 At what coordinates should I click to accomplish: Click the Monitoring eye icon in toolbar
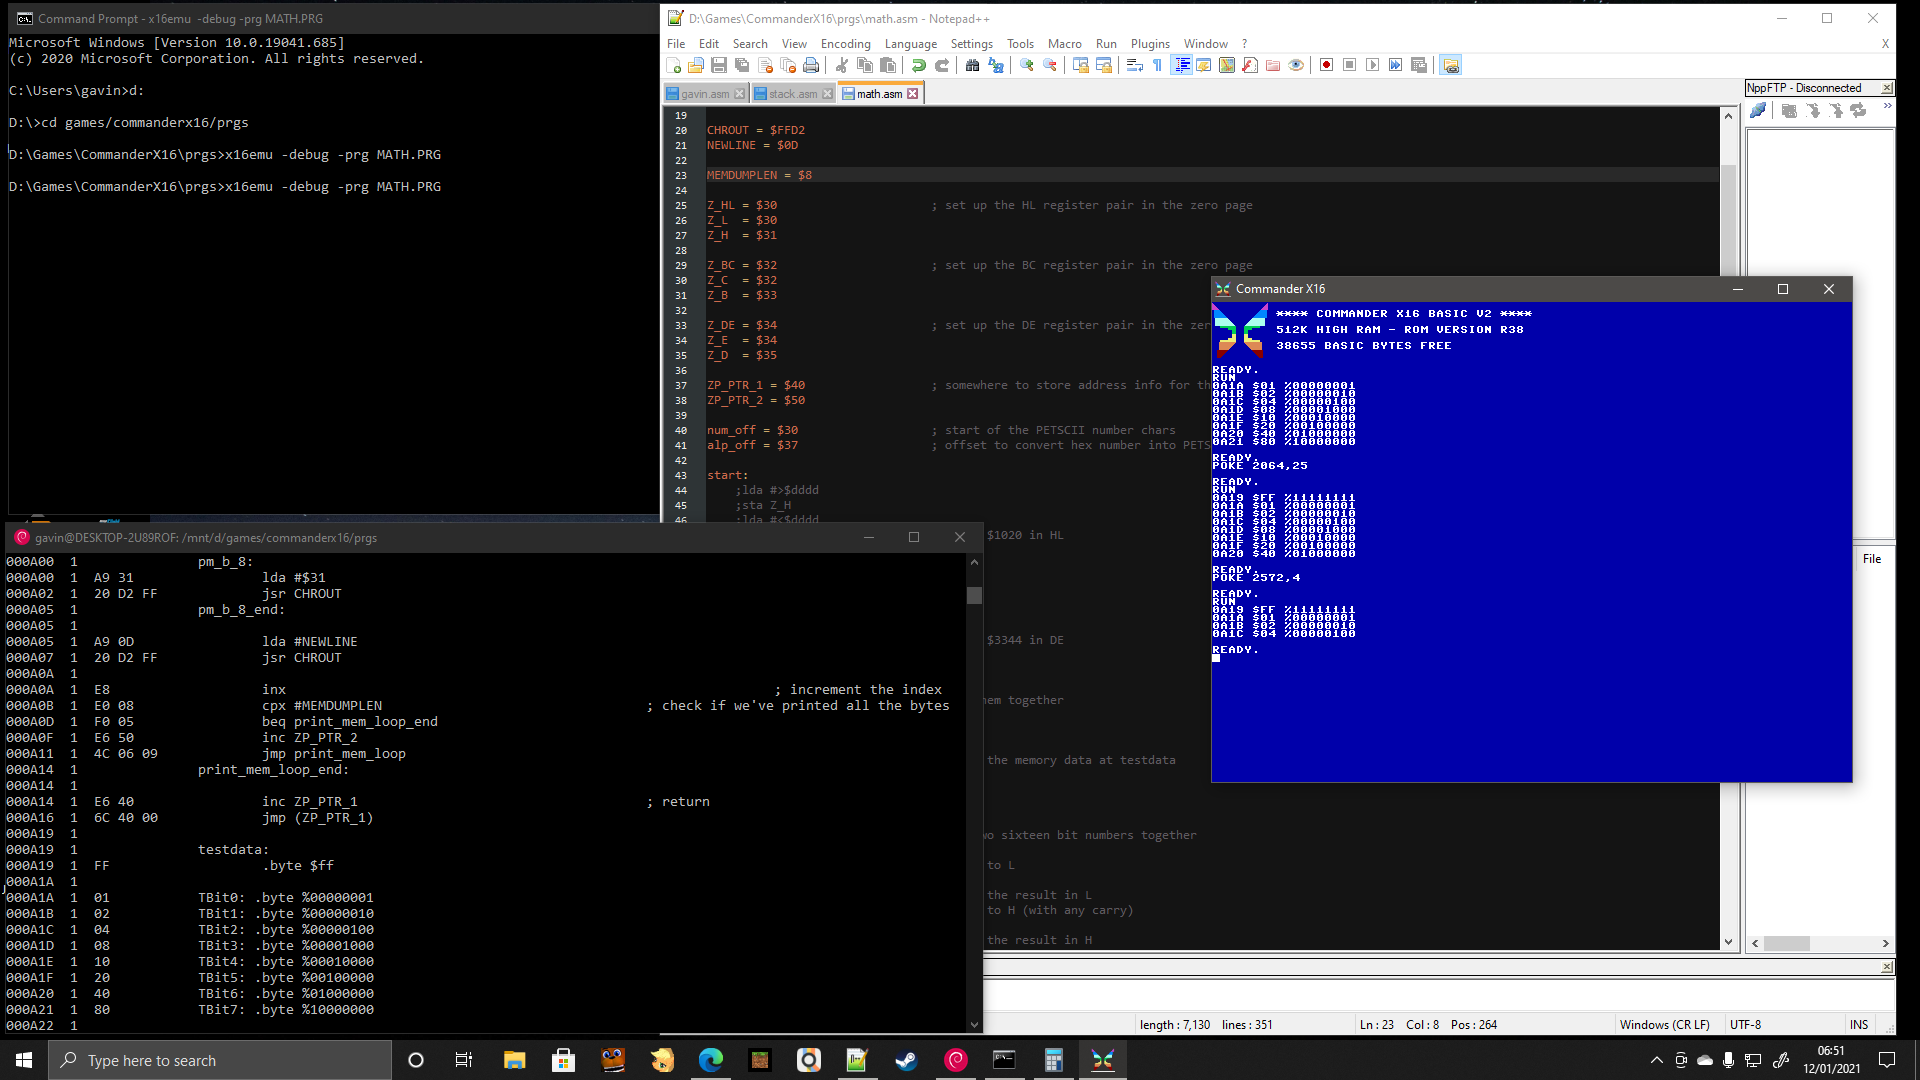click(x=1296, y=65)
